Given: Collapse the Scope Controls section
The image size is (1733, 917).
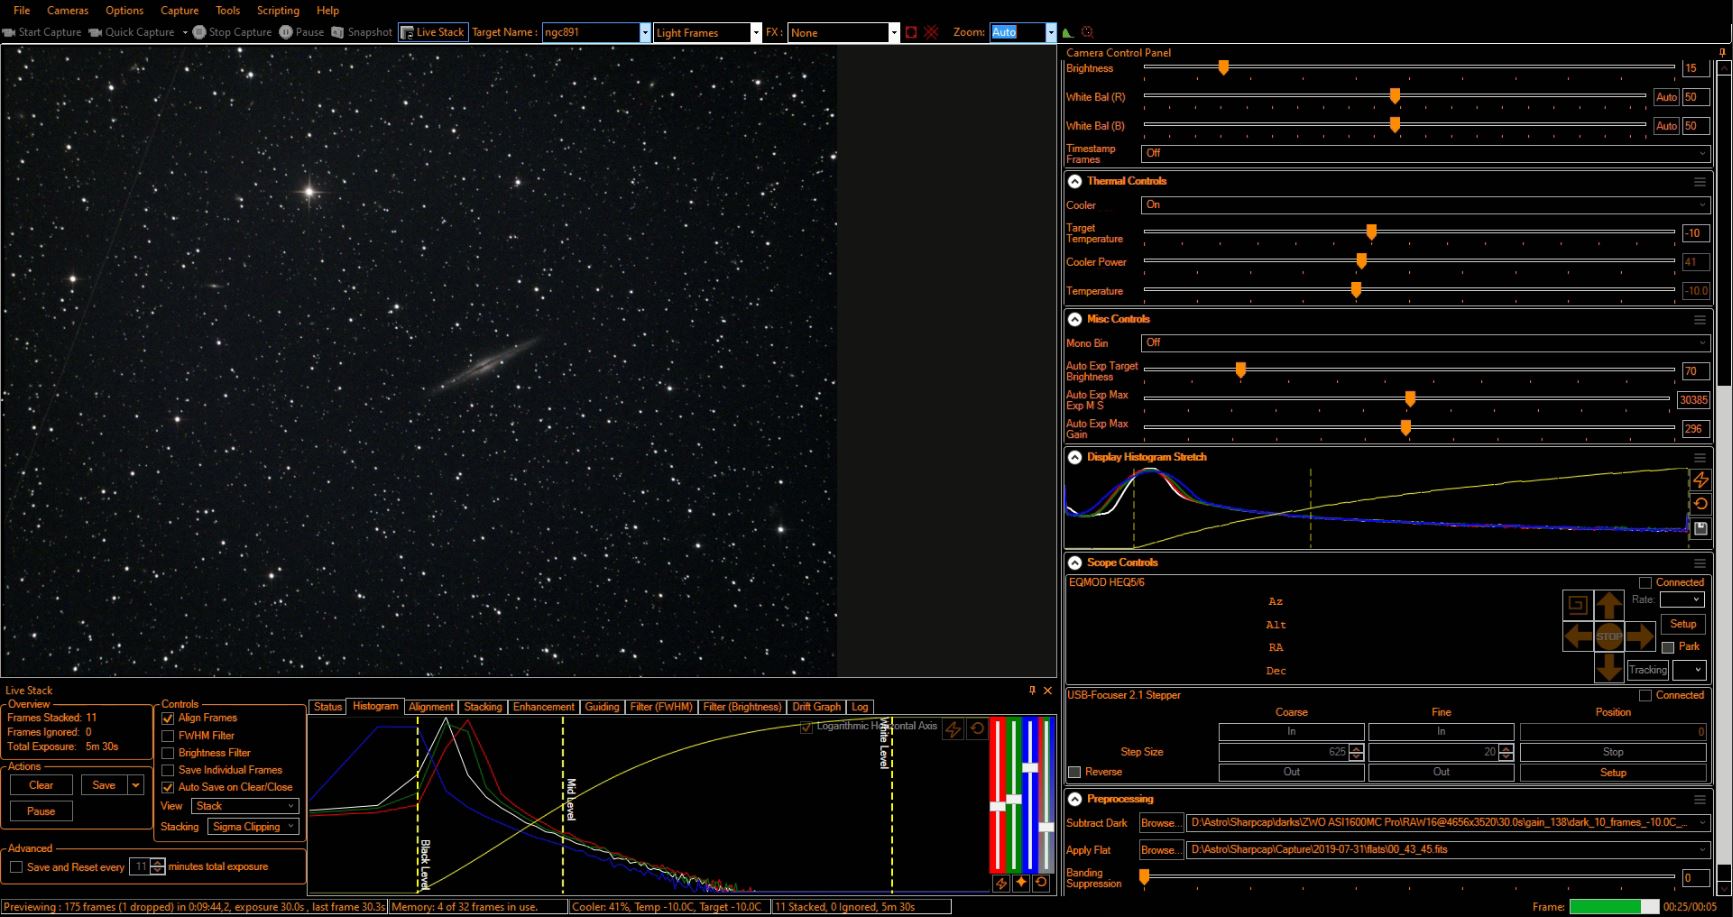Looking at the screenshot, I should tap(1075, 563).
